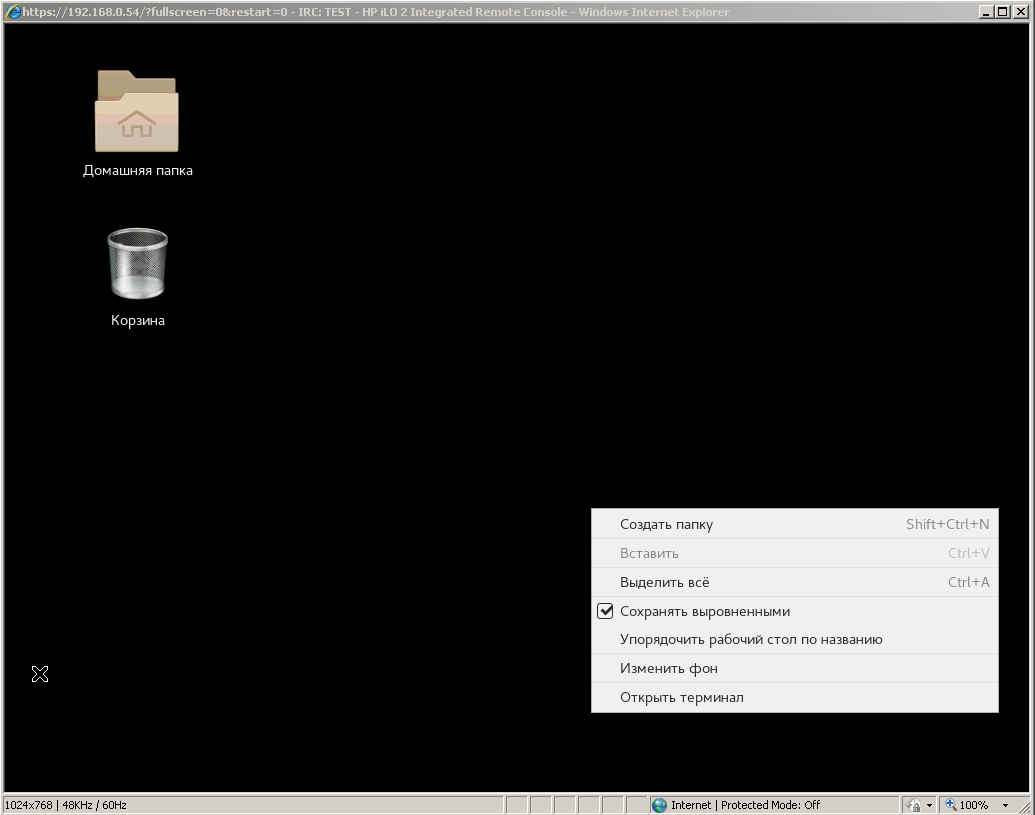Expand the zoom level dropdown arrow
This screenshot has height=815, width=1035.
coord(1005,805)
